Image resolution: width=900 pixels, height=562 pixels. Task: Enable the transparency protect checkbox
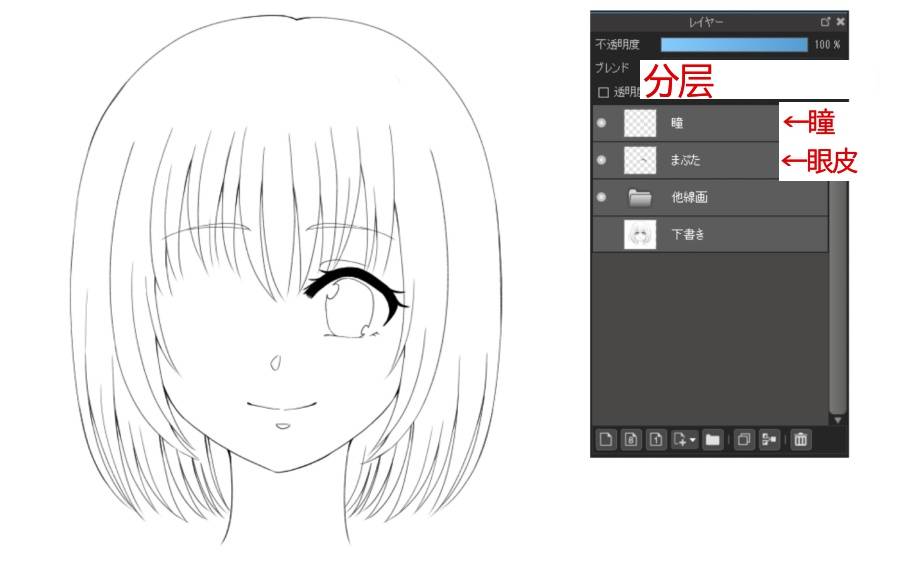(x=603, y=92)
